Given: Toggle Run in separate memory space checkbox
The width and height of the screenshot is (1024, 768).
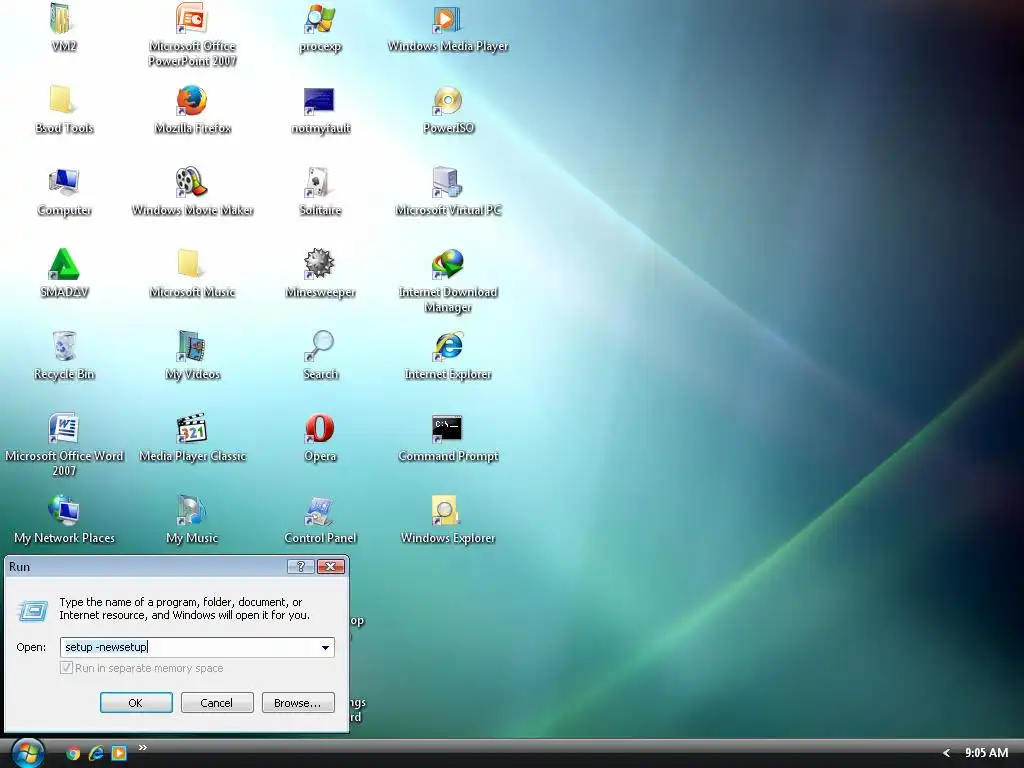Looking at the screenshot, I should pos(66,667).
